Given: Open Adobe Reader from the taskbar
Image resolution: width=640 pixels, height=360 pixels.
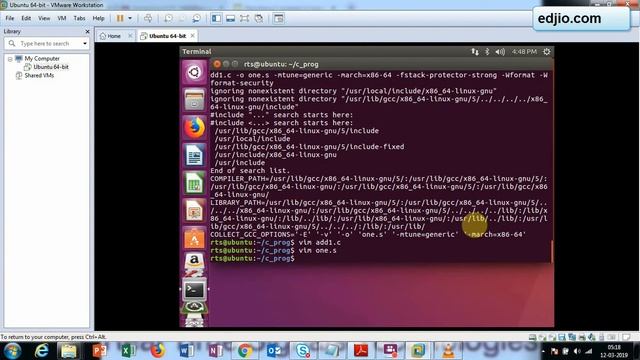Looking at the screenshot, I should tap(361, 351).
